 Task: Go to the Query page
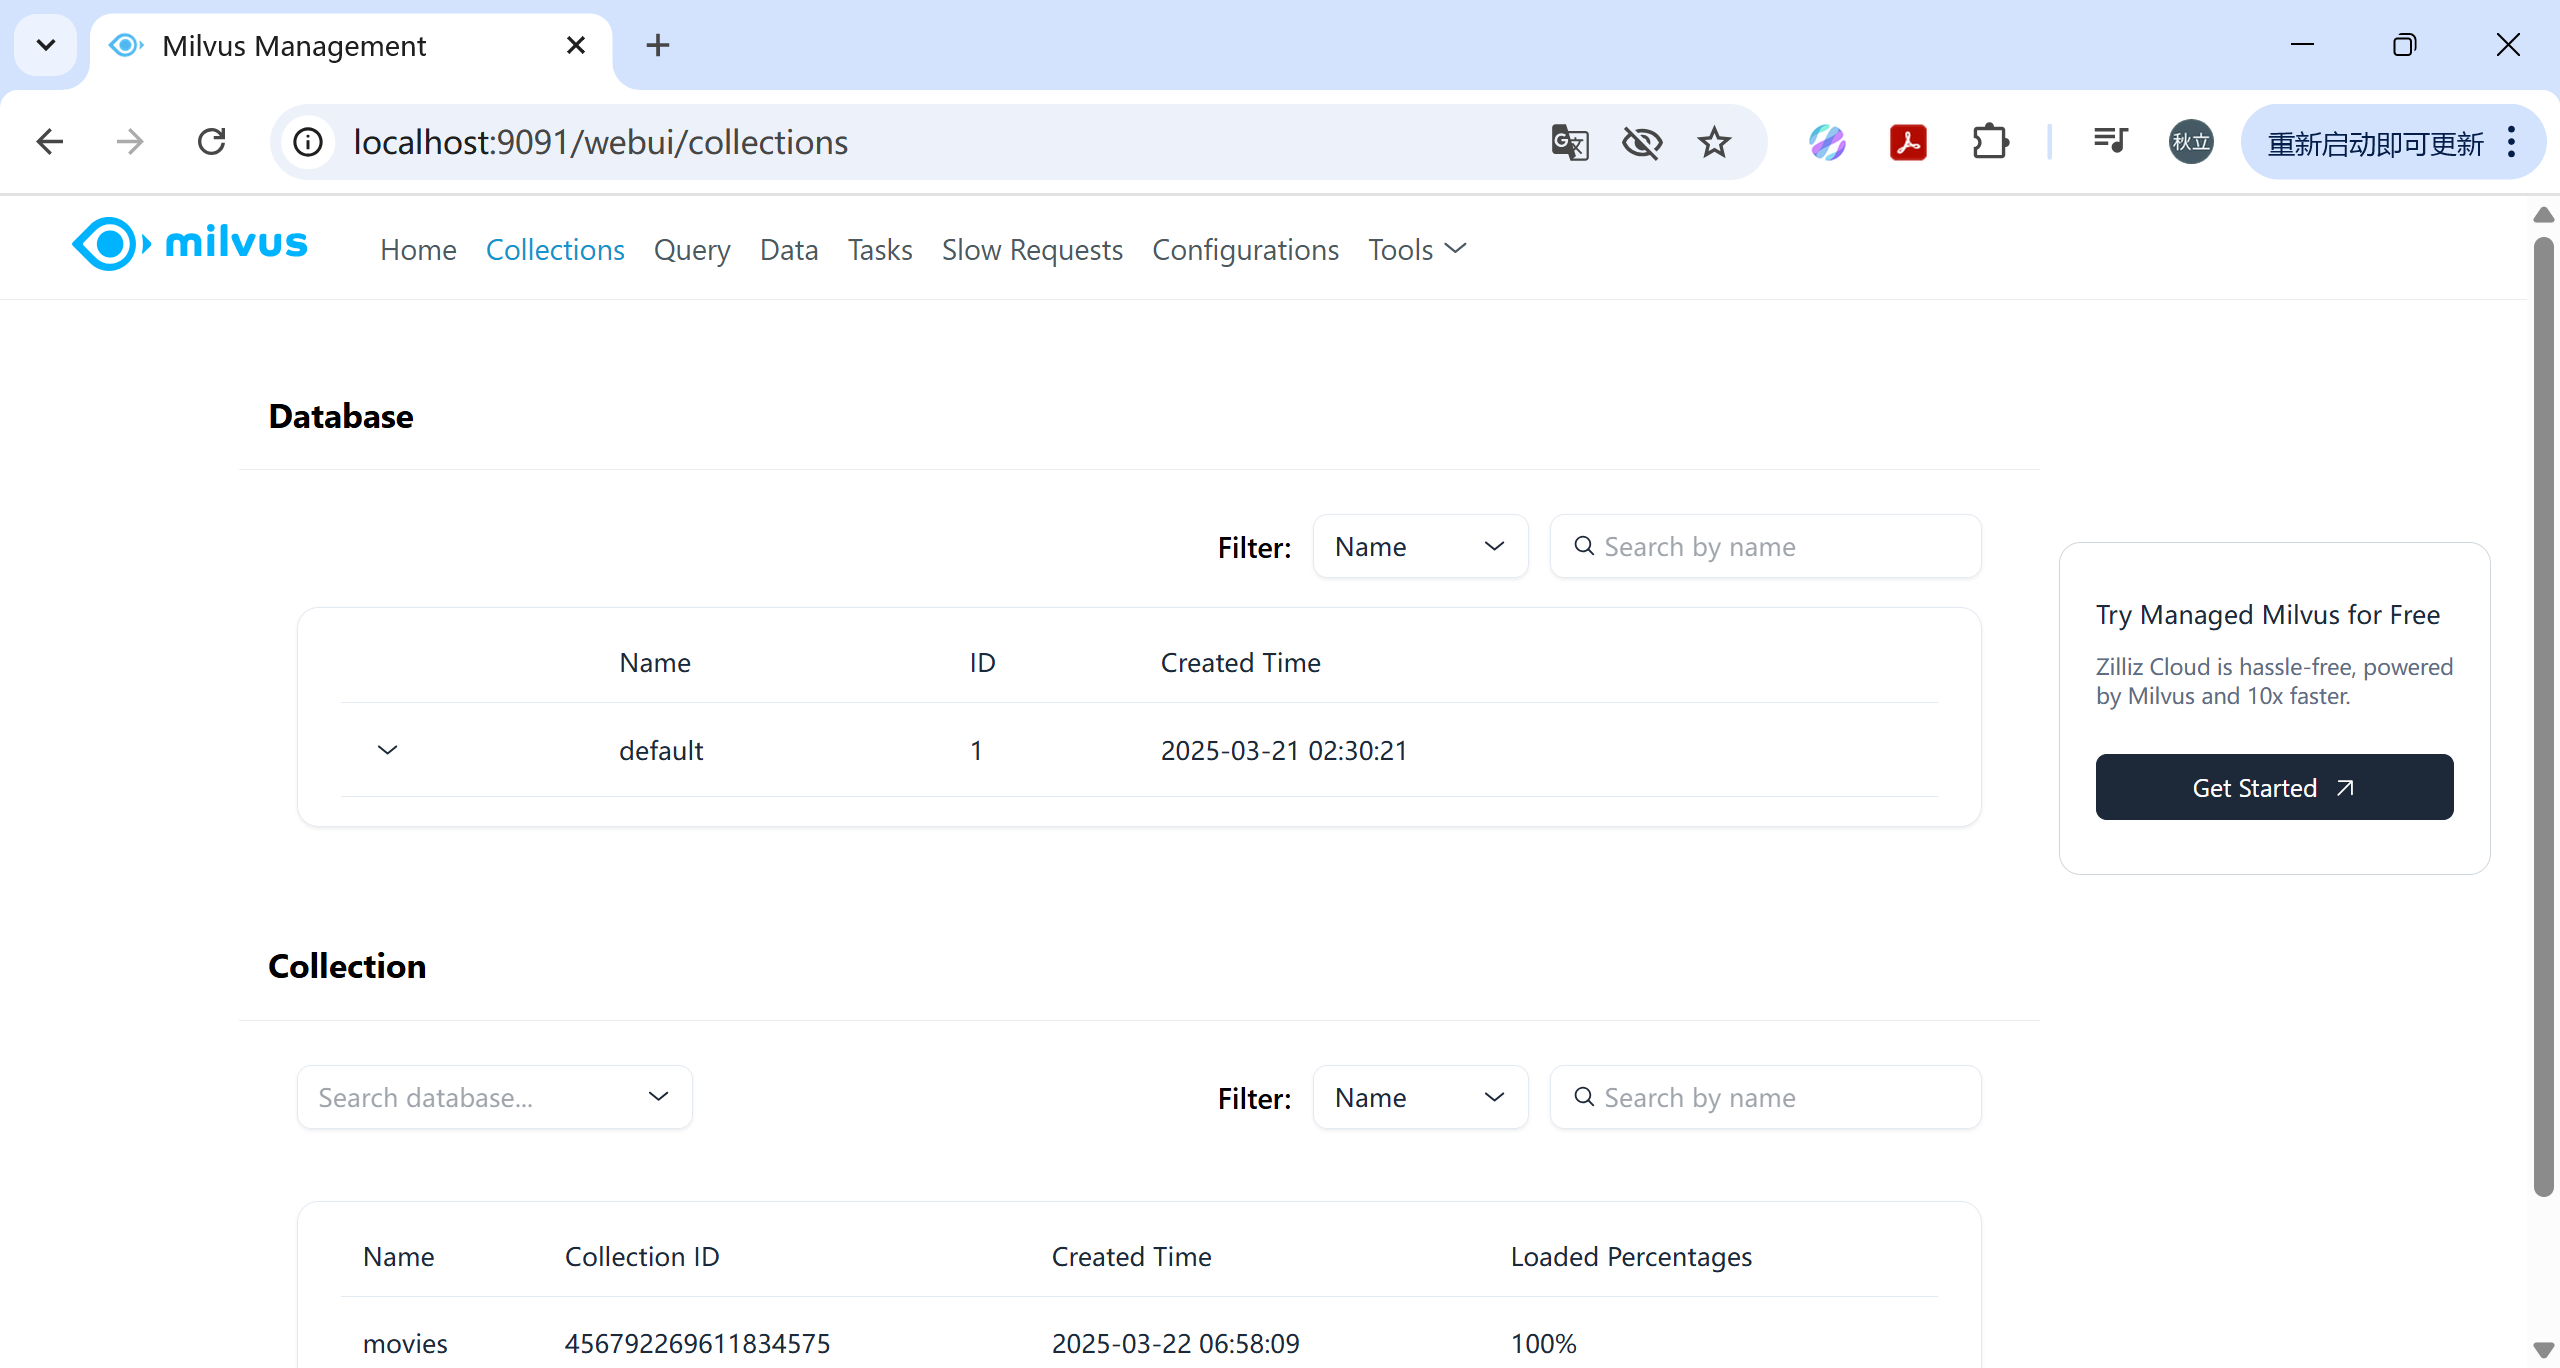tap(691, 250)
